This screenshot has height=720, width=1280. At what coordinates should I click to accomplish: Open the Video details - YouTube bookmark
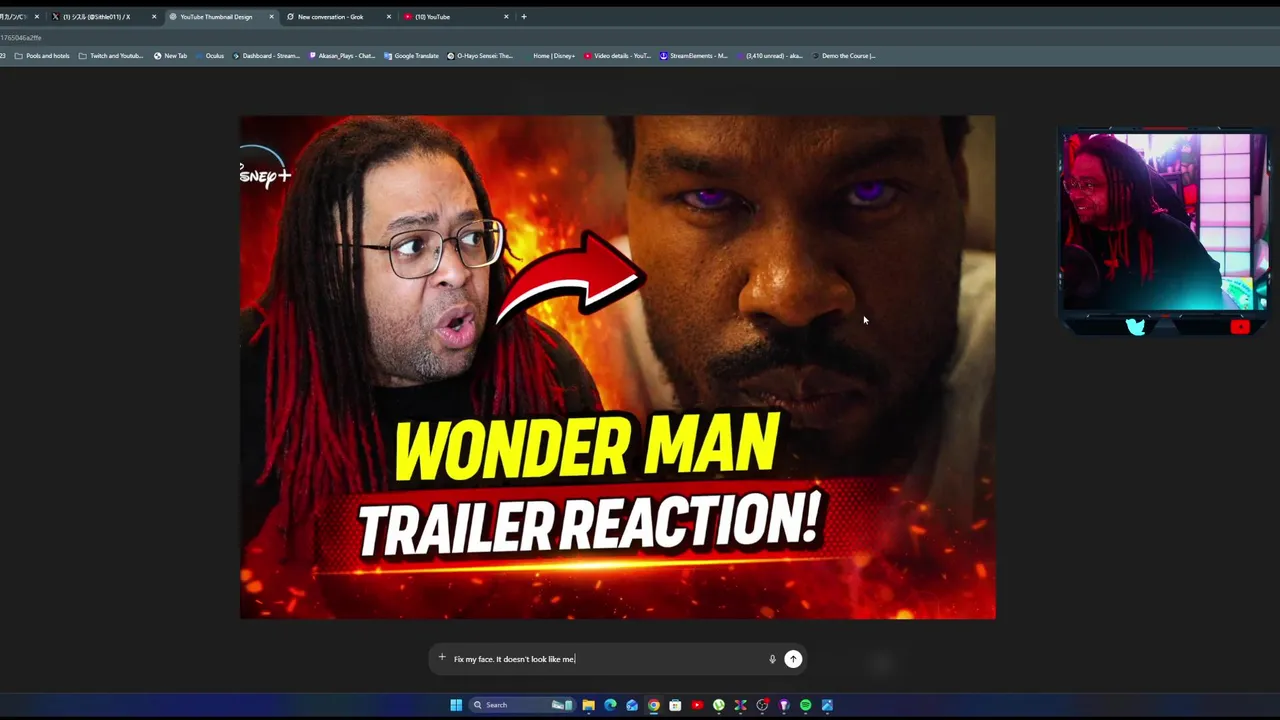click(x=618, y=56)
